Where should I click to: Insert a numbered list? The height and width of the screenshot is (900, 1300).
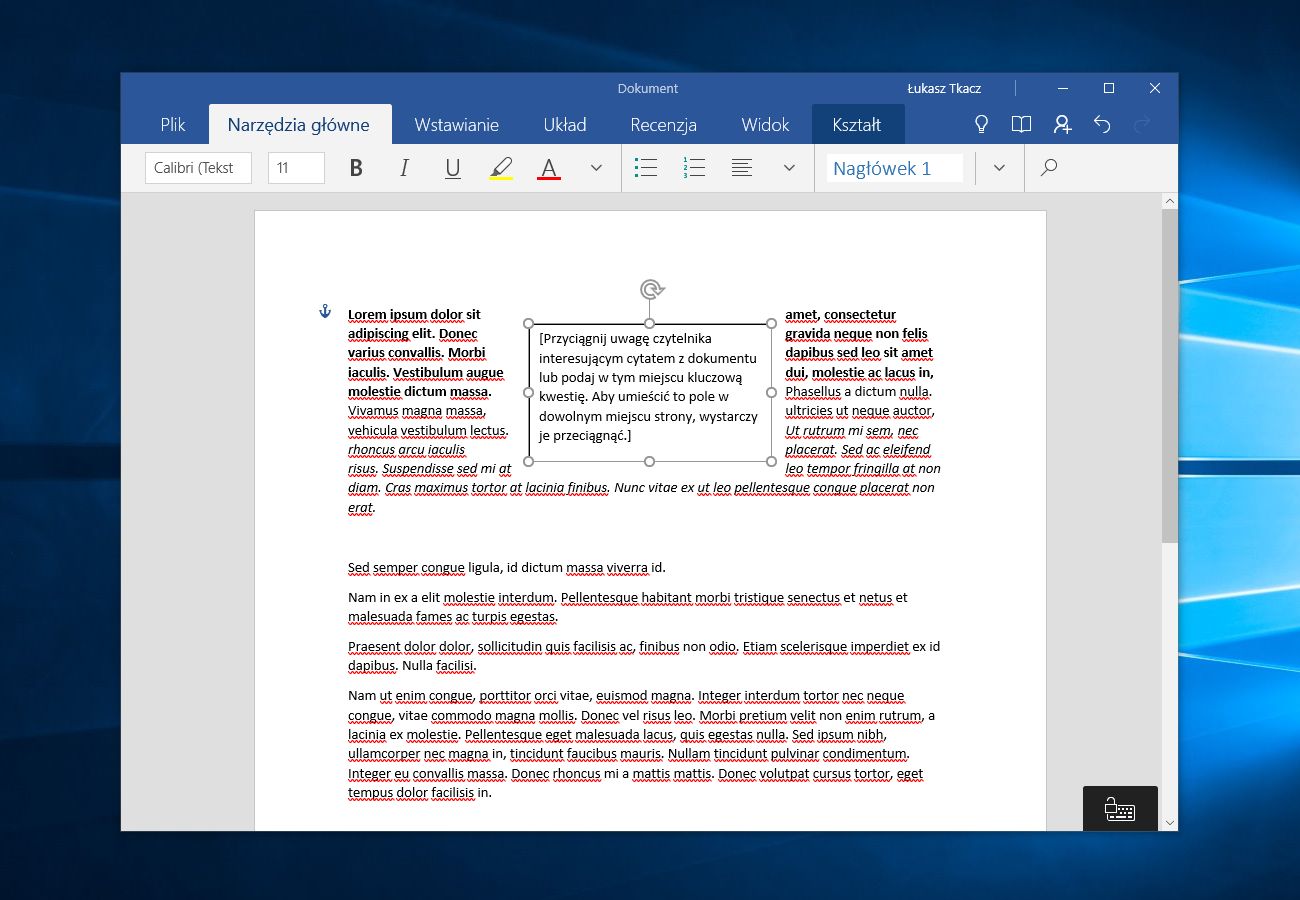[x=694, y=168]
